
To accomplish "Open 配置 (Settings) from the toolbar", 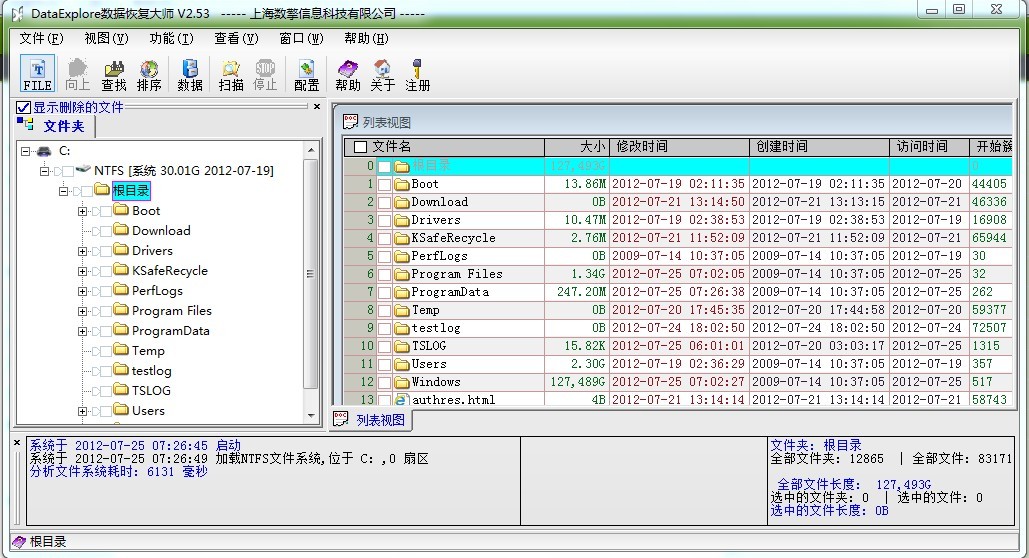I will pos(307,75).
